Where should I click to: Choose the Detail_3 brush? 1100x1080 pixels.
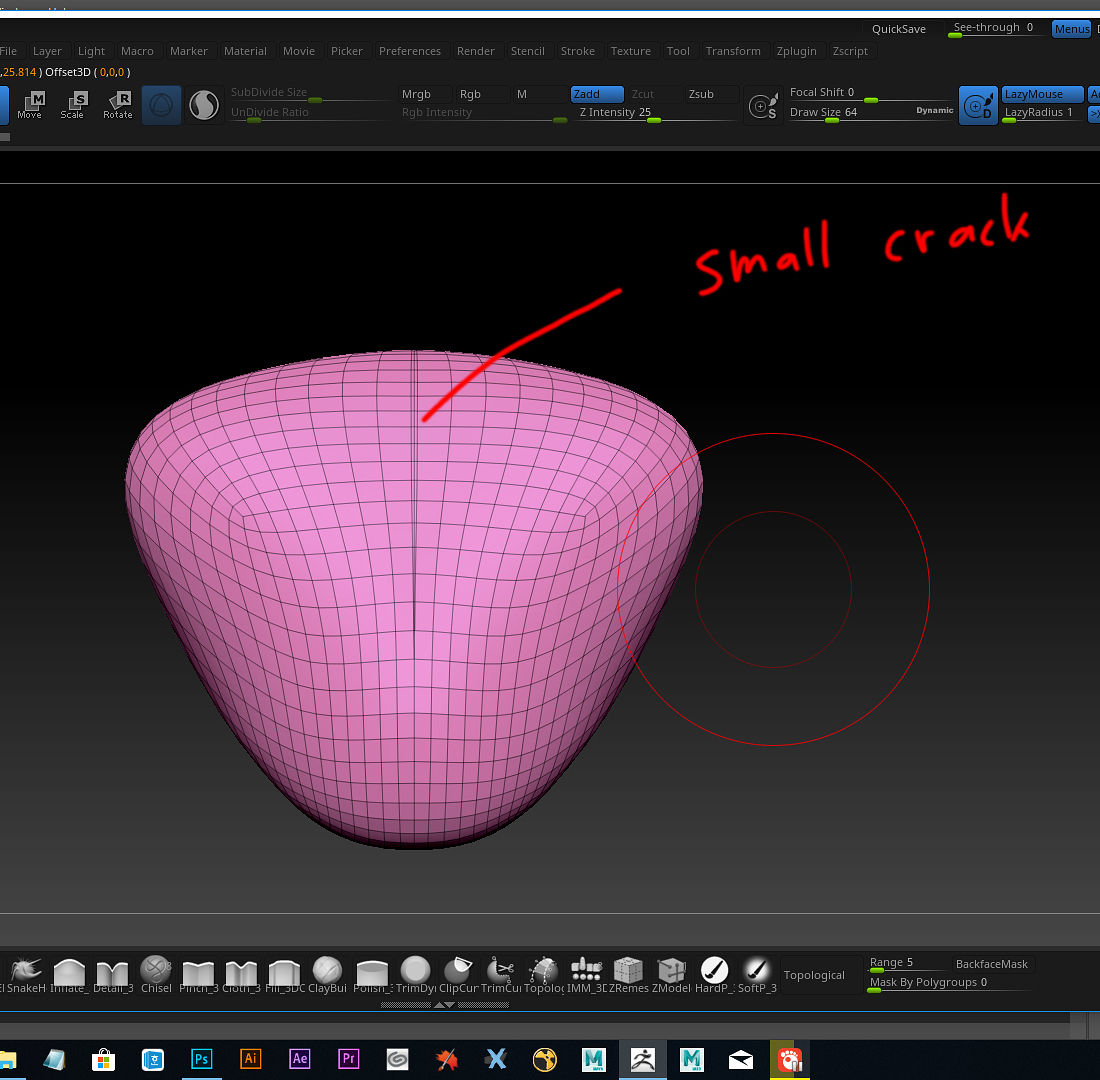112,975
